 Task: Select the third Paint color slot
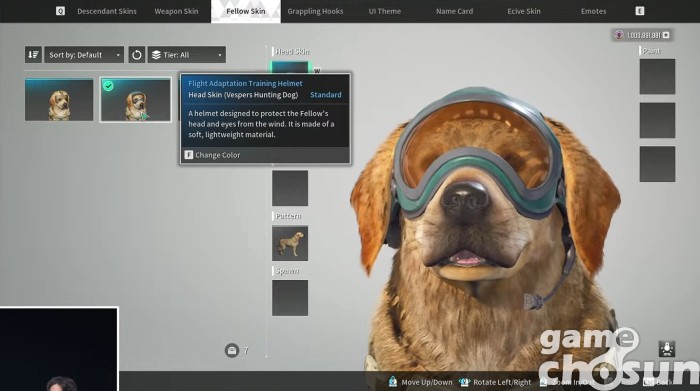(657, 164)
